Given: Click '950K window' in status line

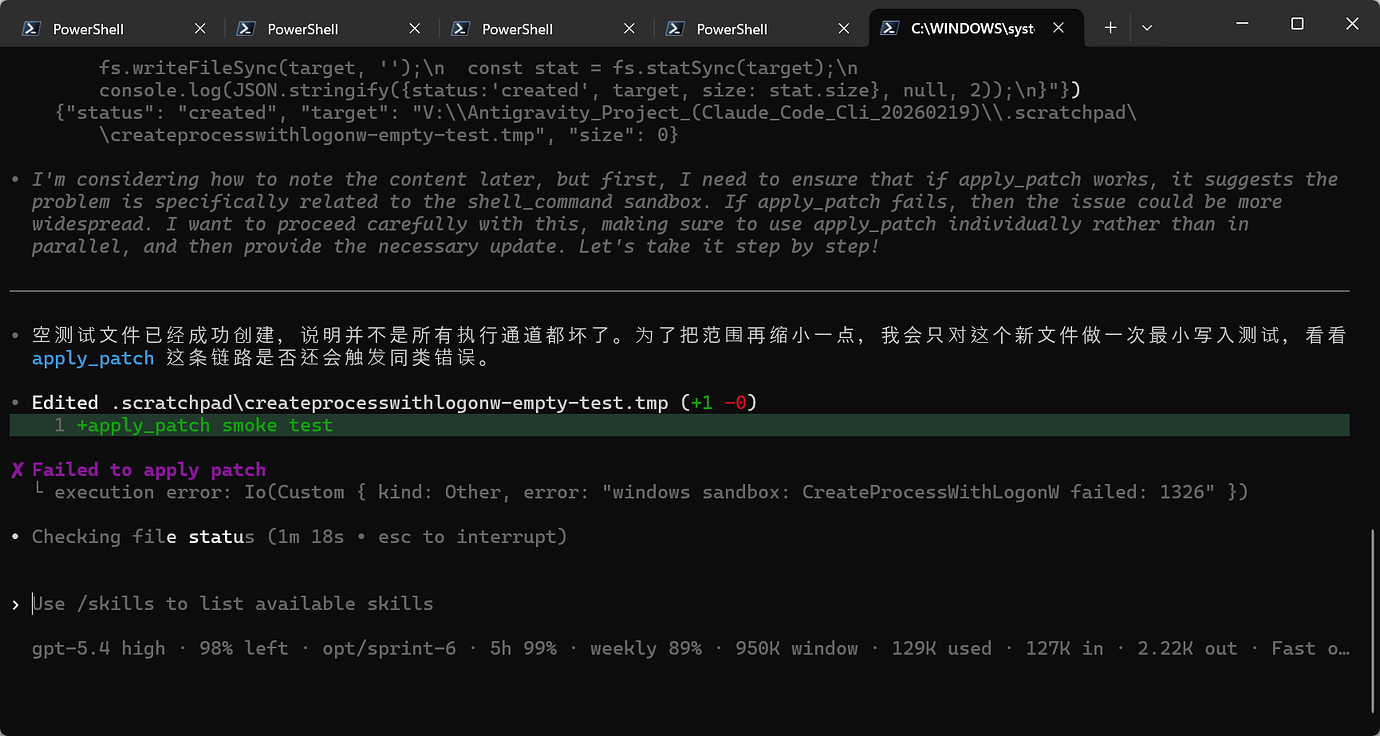Looking at the screenshot, I should [x=797, y=648].
